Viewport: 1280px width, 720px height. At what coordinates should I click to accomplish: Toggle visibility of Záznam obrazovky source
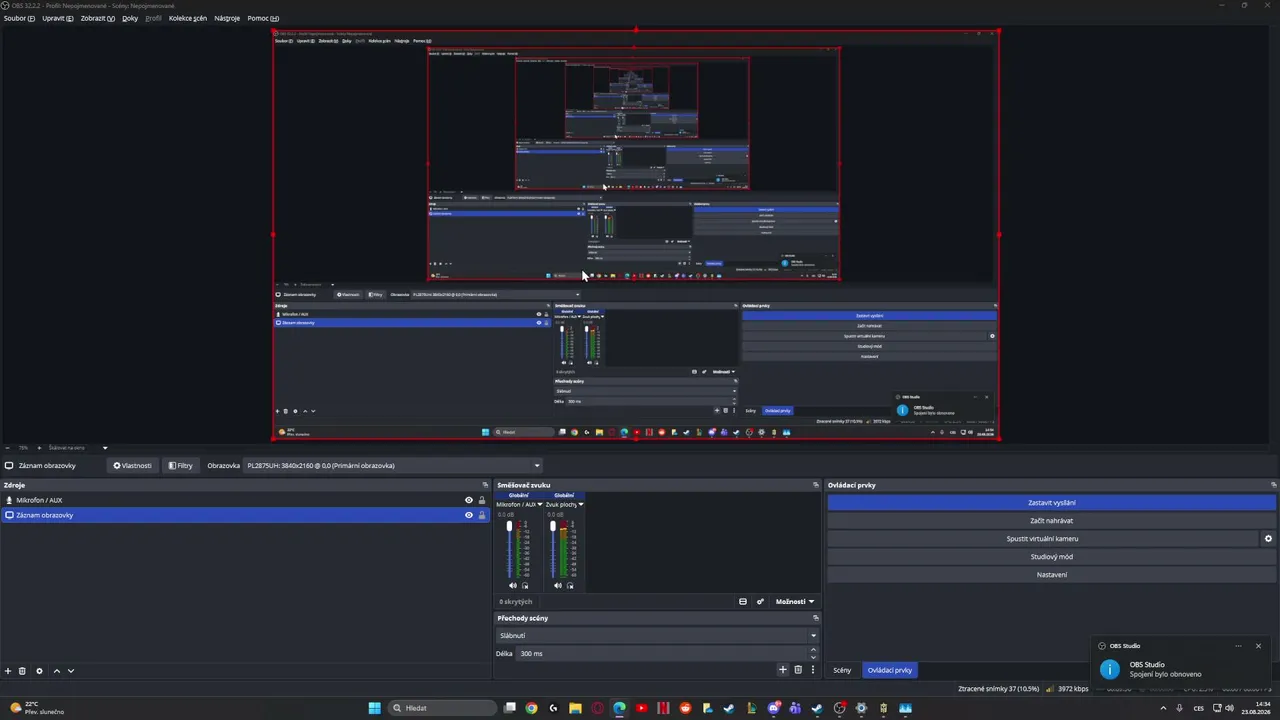468,515
